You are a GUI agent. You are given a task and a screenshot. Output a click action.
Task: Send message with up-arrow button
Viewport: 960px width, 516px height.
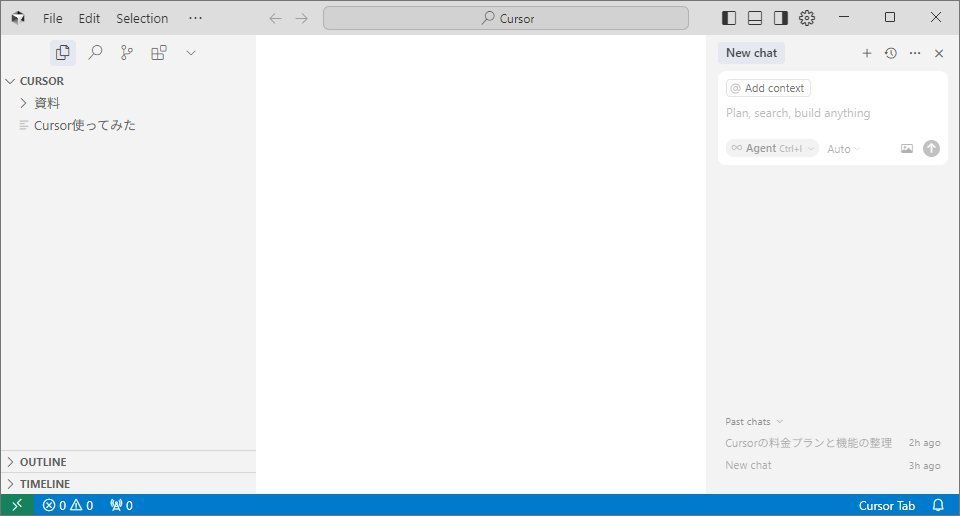[931, 148]
